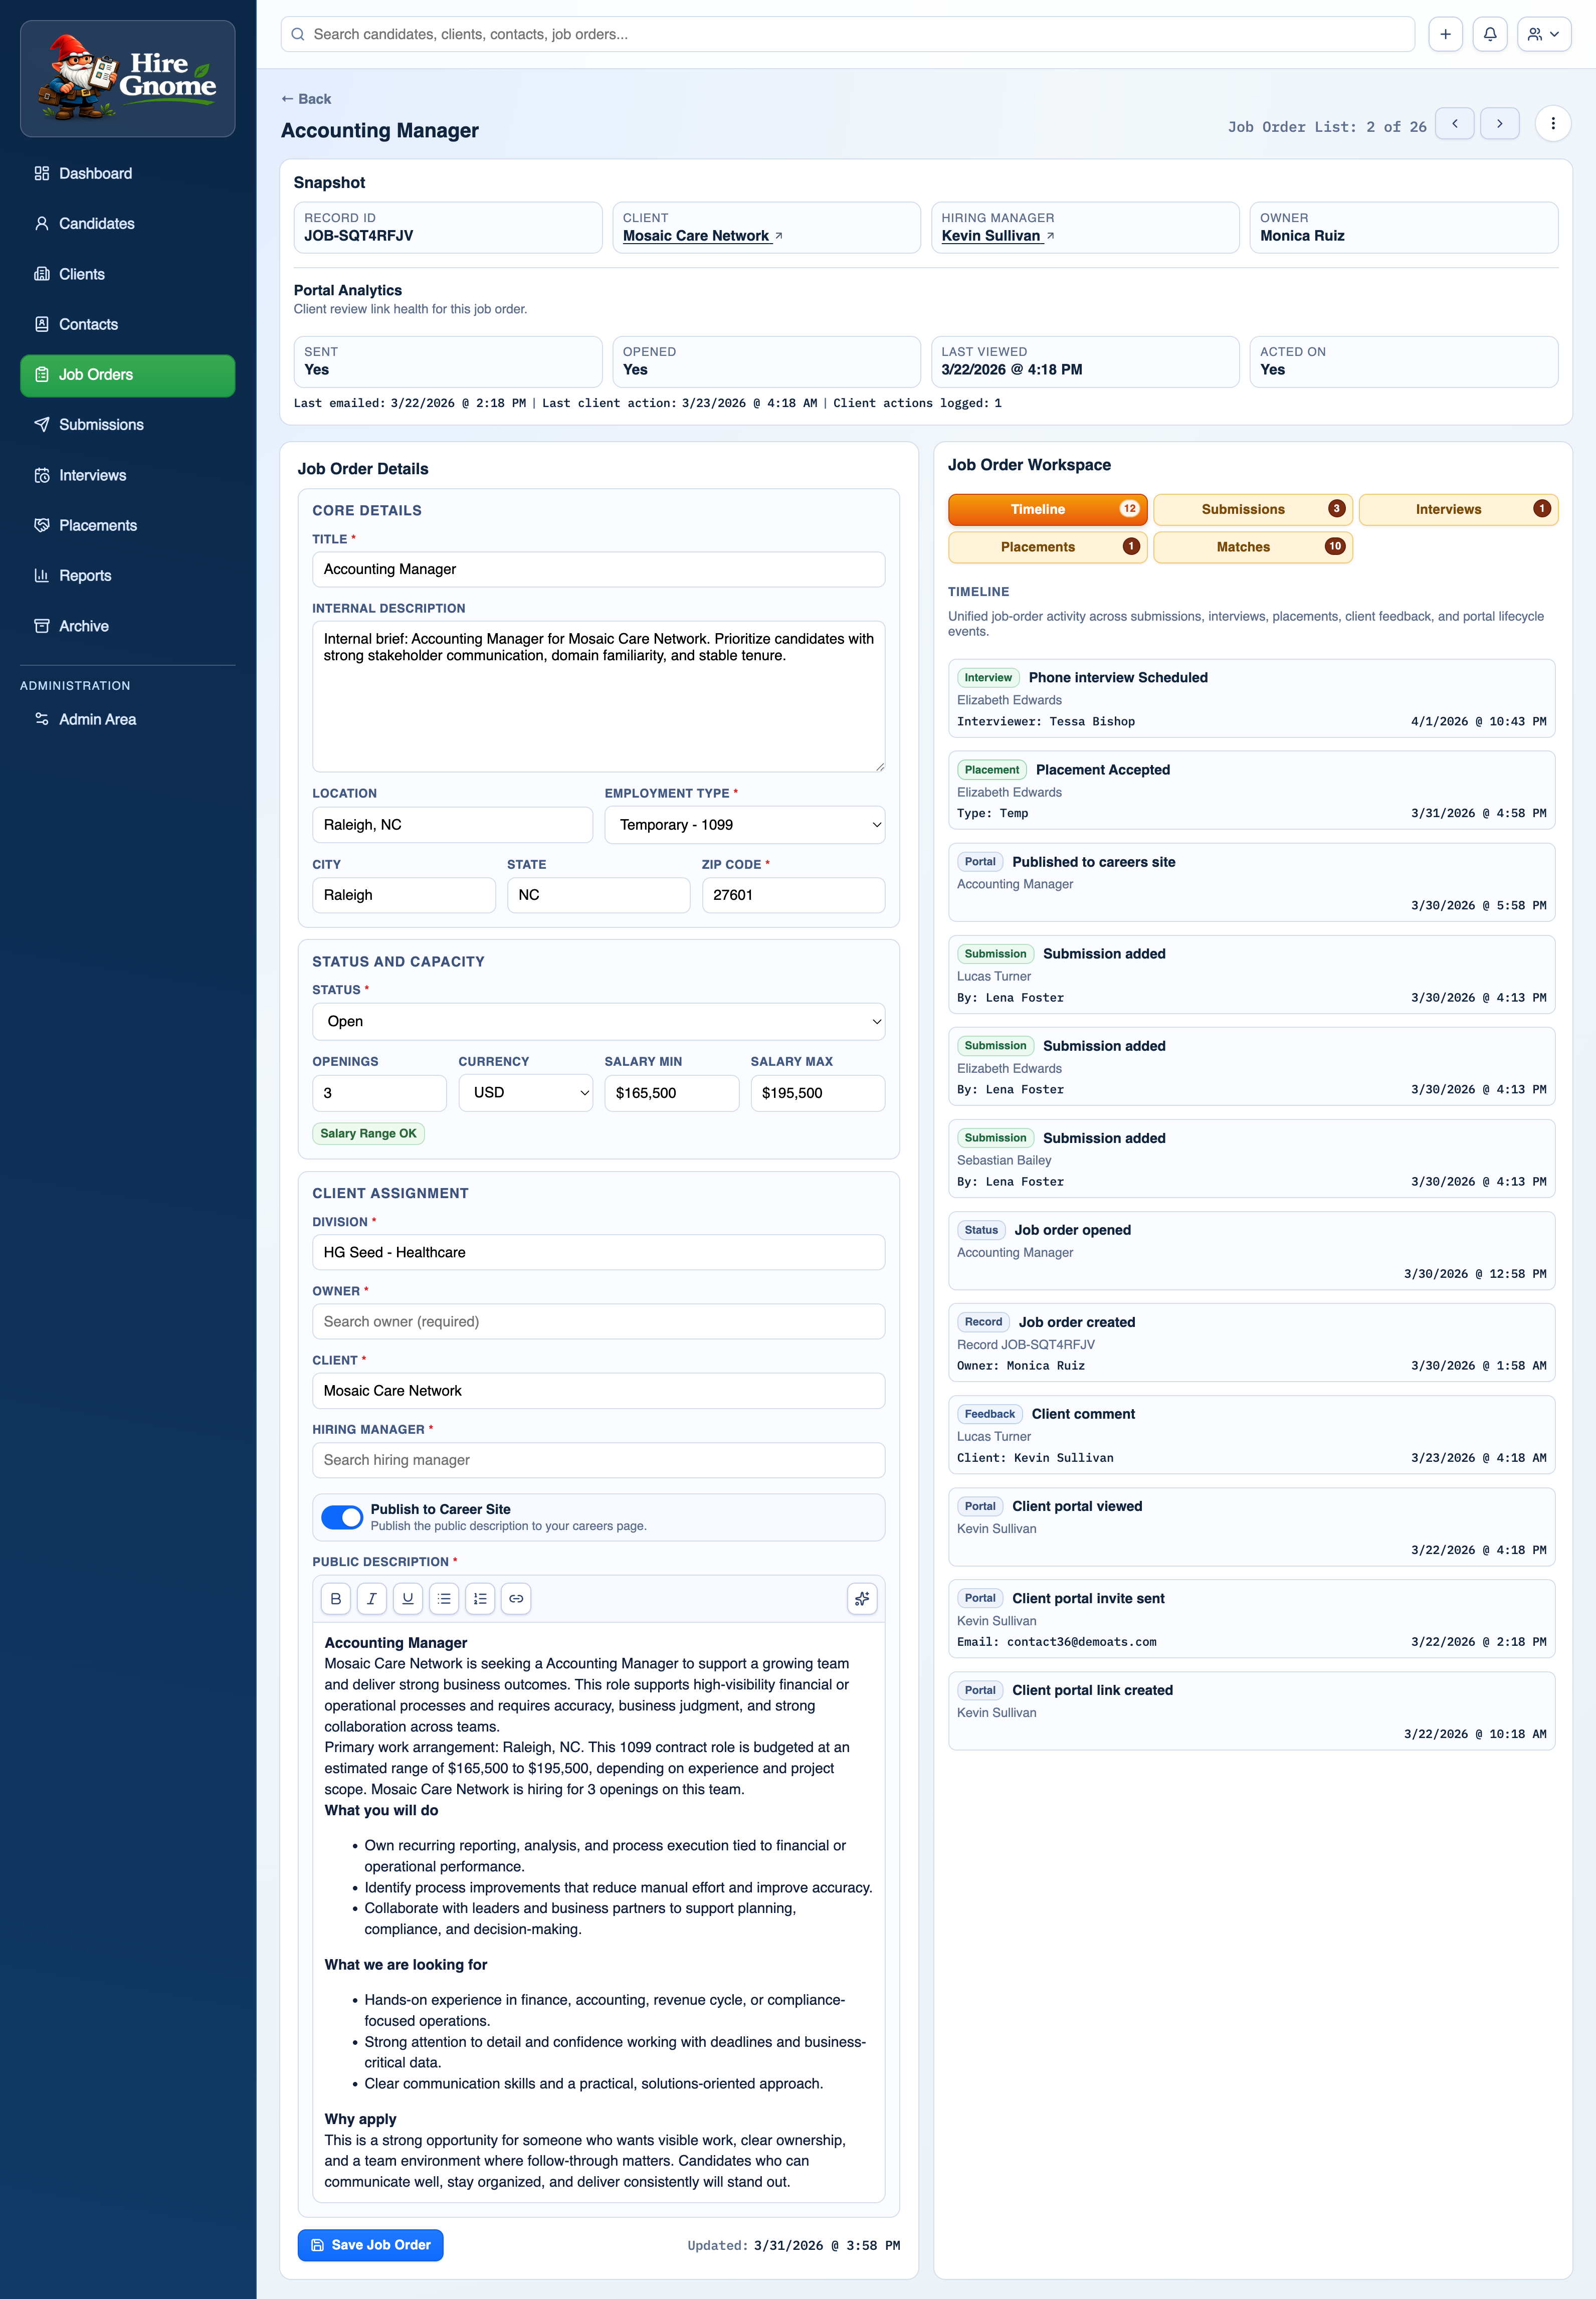Image resolution: width=1596 pixels, height=2299 pixels.
Task: Click the Salary Min input field
Action: pos(671,1092)
